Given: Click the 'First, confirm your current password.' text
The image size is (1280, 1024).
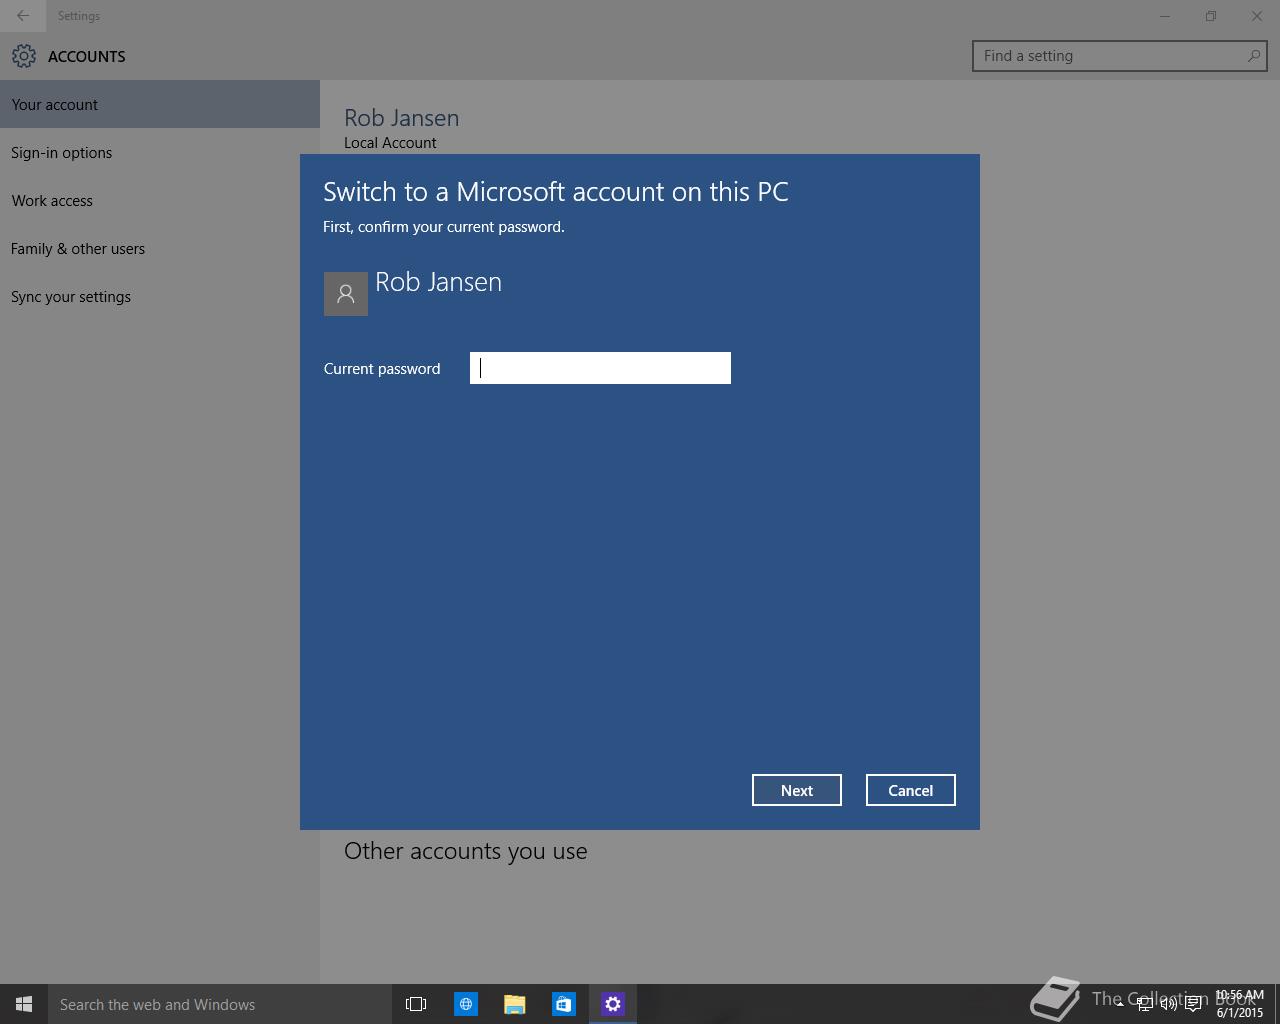Looking at the screenshot, I should tap(444, 227).
